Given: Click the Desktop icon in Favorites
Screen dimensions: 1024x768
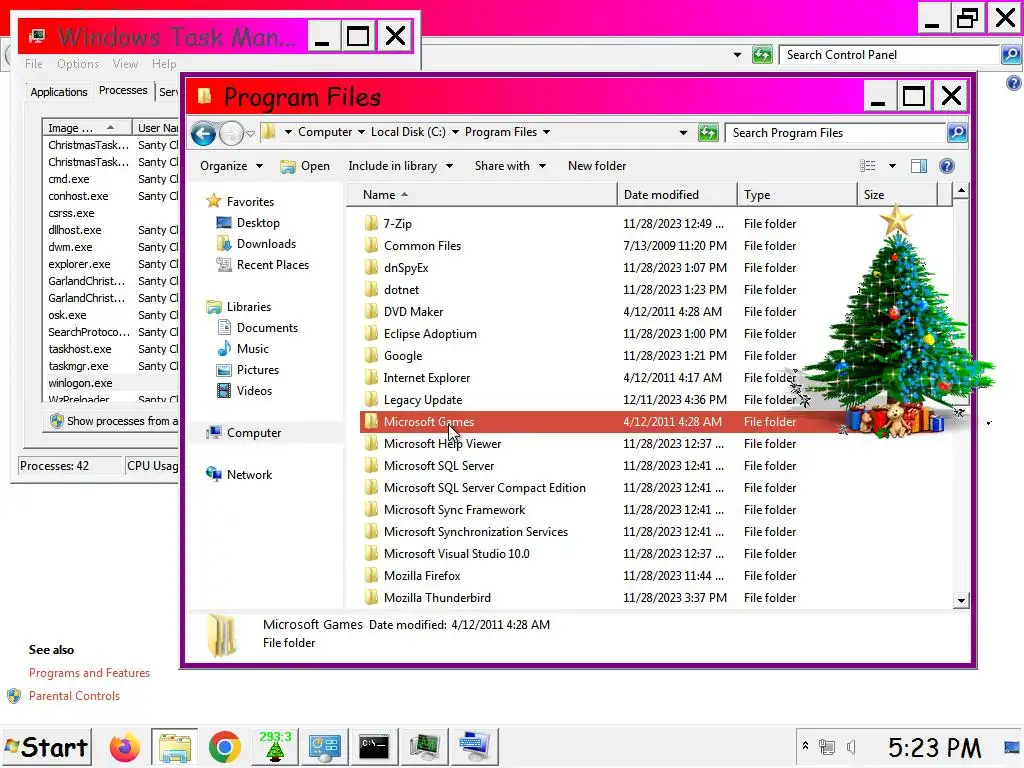Looking at the screenshot, I should pyautogui.click(x=224, y=223).
